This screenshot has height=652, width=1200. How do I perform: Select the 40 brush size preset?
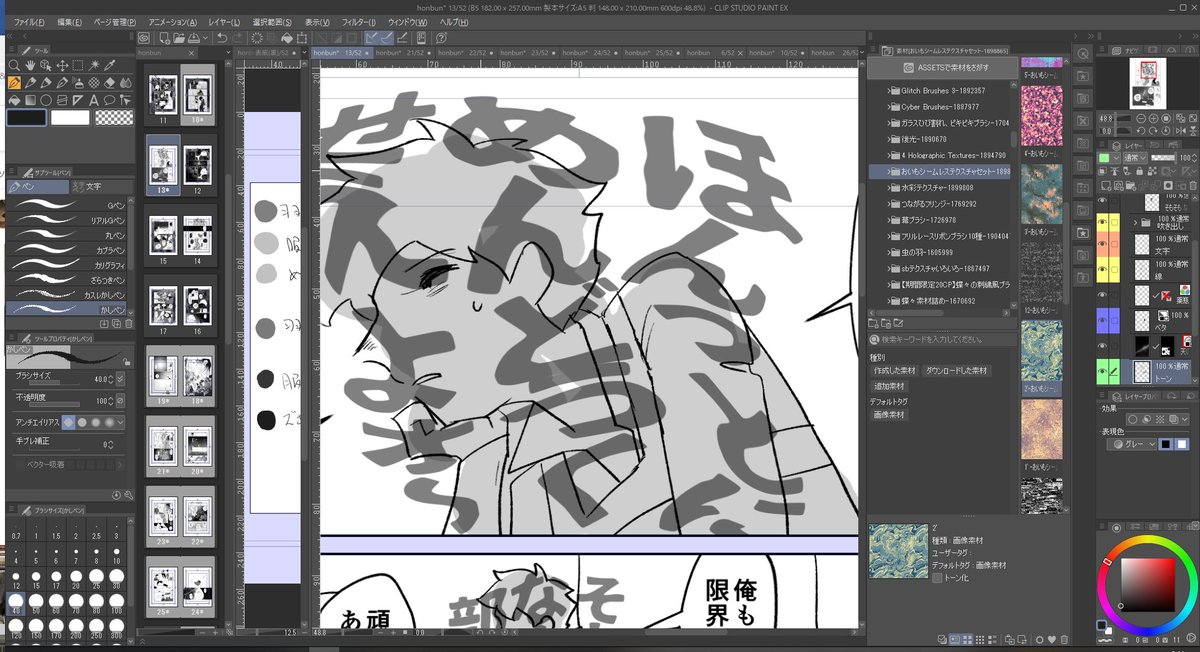pyautogui.click(x=16, y=601)
